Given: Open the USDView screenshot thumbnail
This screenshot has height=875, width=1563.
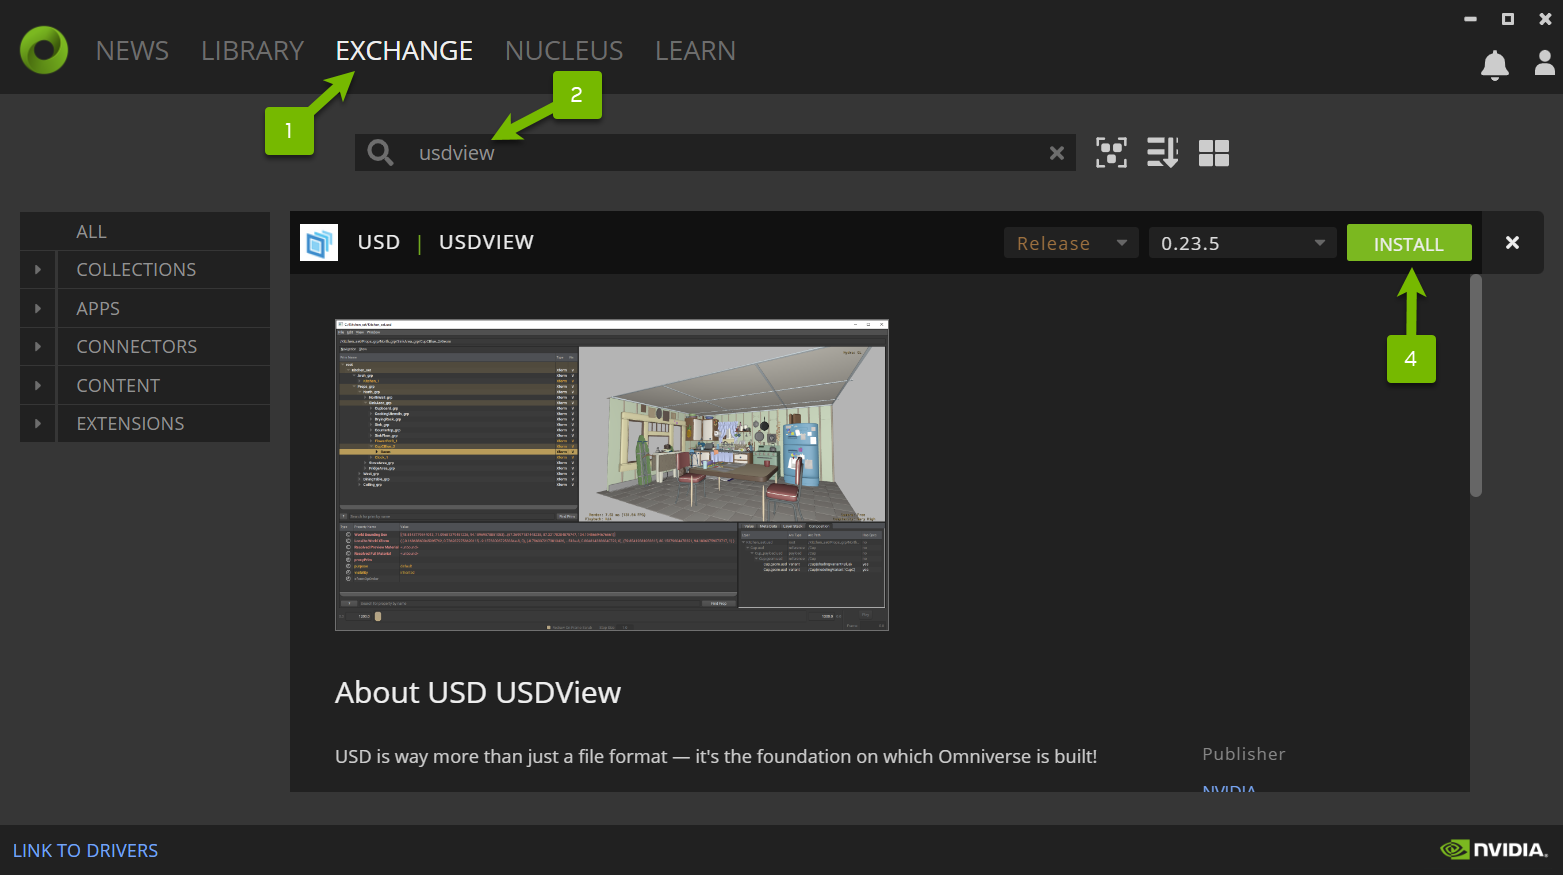Looking at the screenshot, I should click(x=612, y=475).
